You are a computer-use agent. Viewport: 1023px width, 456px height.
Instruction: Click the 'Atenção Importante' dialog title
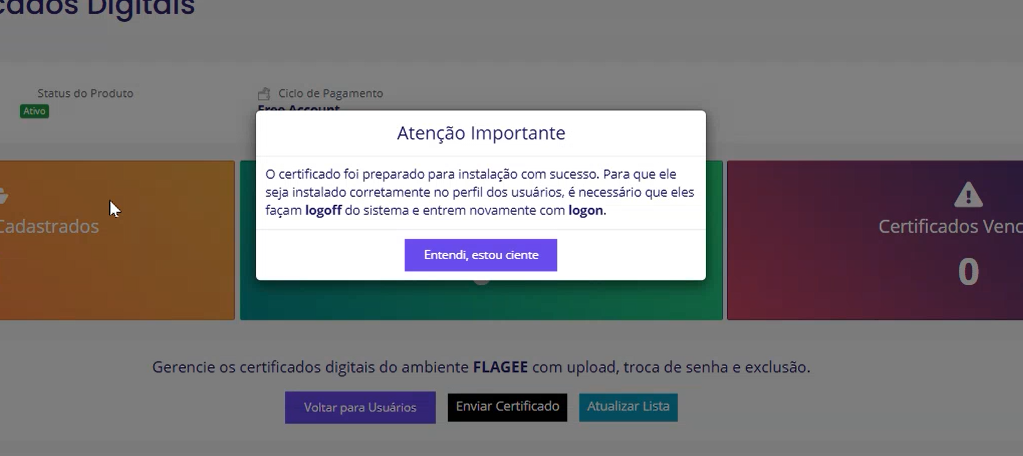pos(480,133)
